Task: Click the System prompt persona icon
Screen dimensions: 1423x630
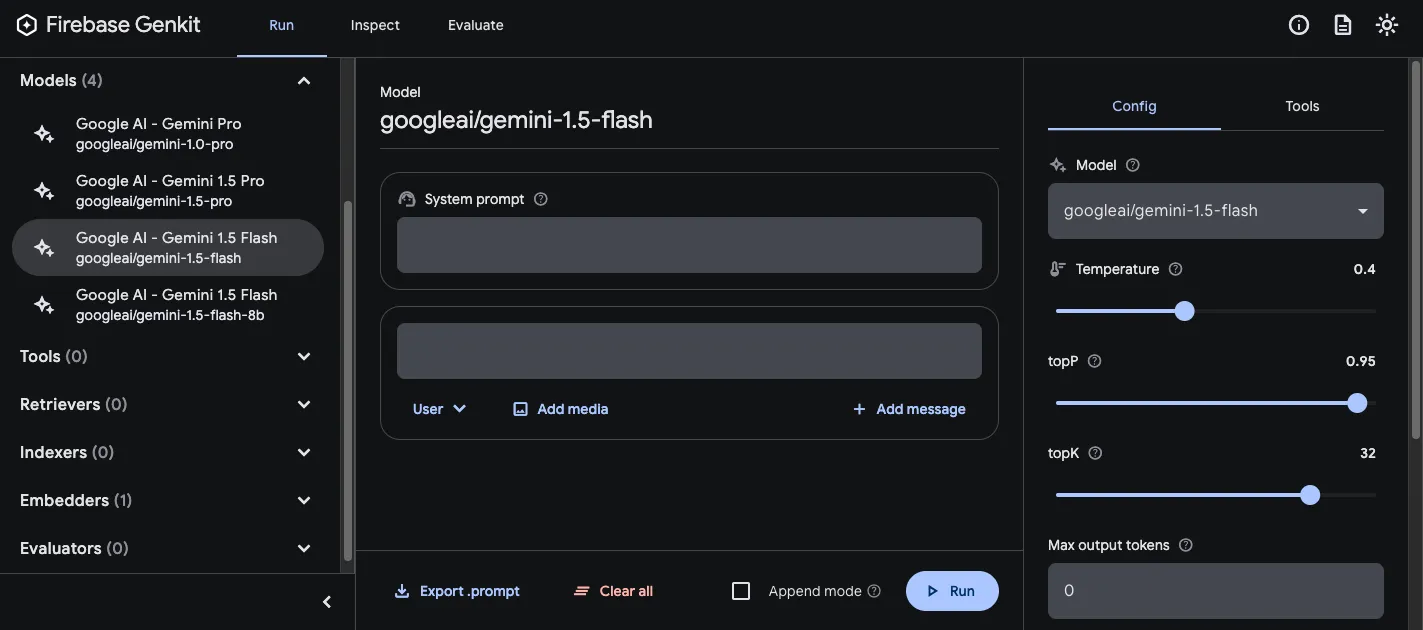Action: 407,199
